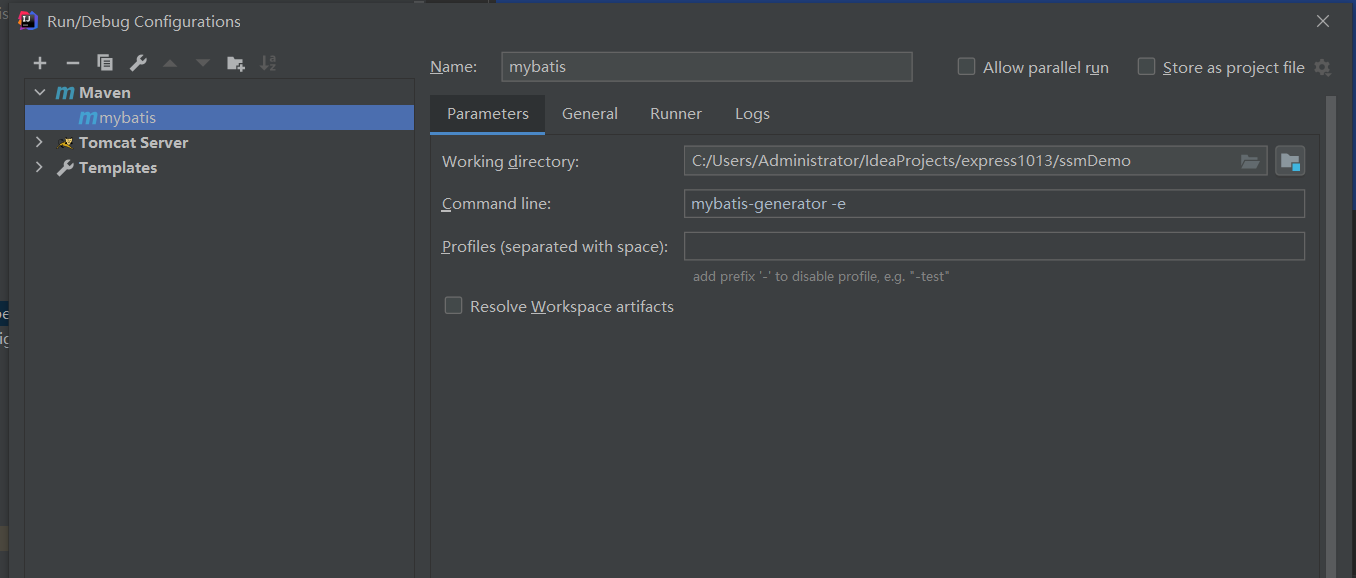The height and width of the screenshot is (578, 1356).
Task: Toggle Store as project file checkbox
Action: (1146, 67)
